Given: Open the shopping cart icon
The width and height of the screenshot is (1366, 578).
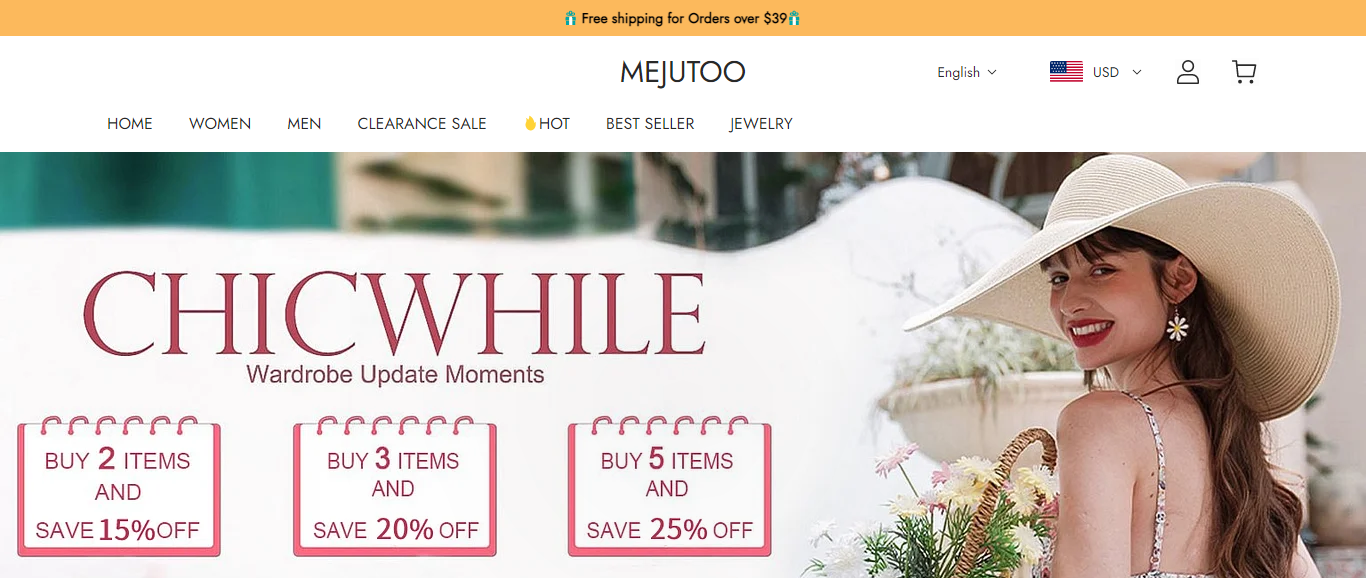Looking at the screenshot, I should 1244,72.
